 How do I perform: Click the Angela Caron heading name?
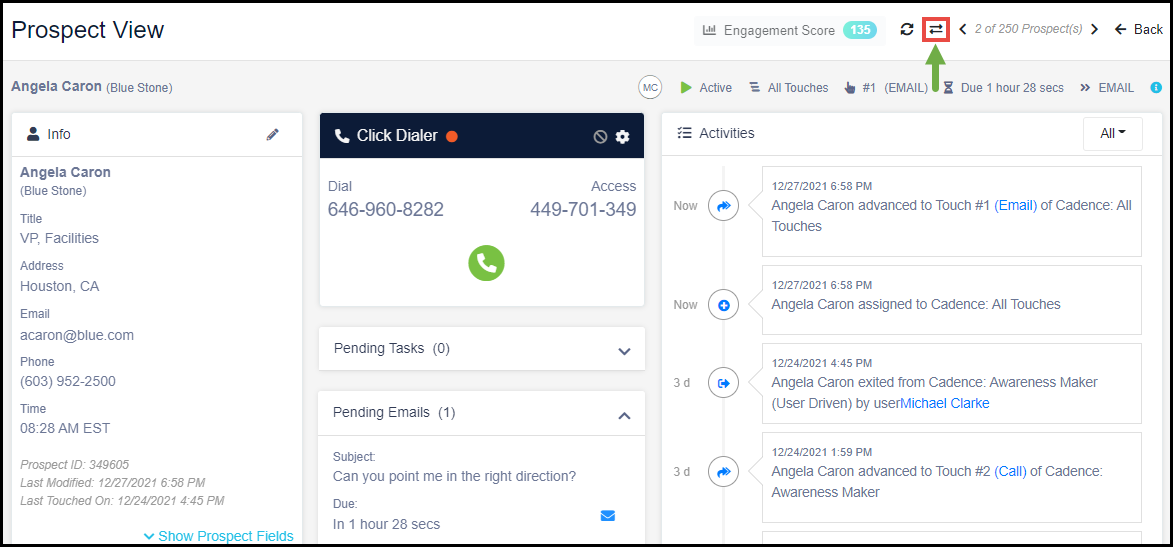tap(56, 86)
